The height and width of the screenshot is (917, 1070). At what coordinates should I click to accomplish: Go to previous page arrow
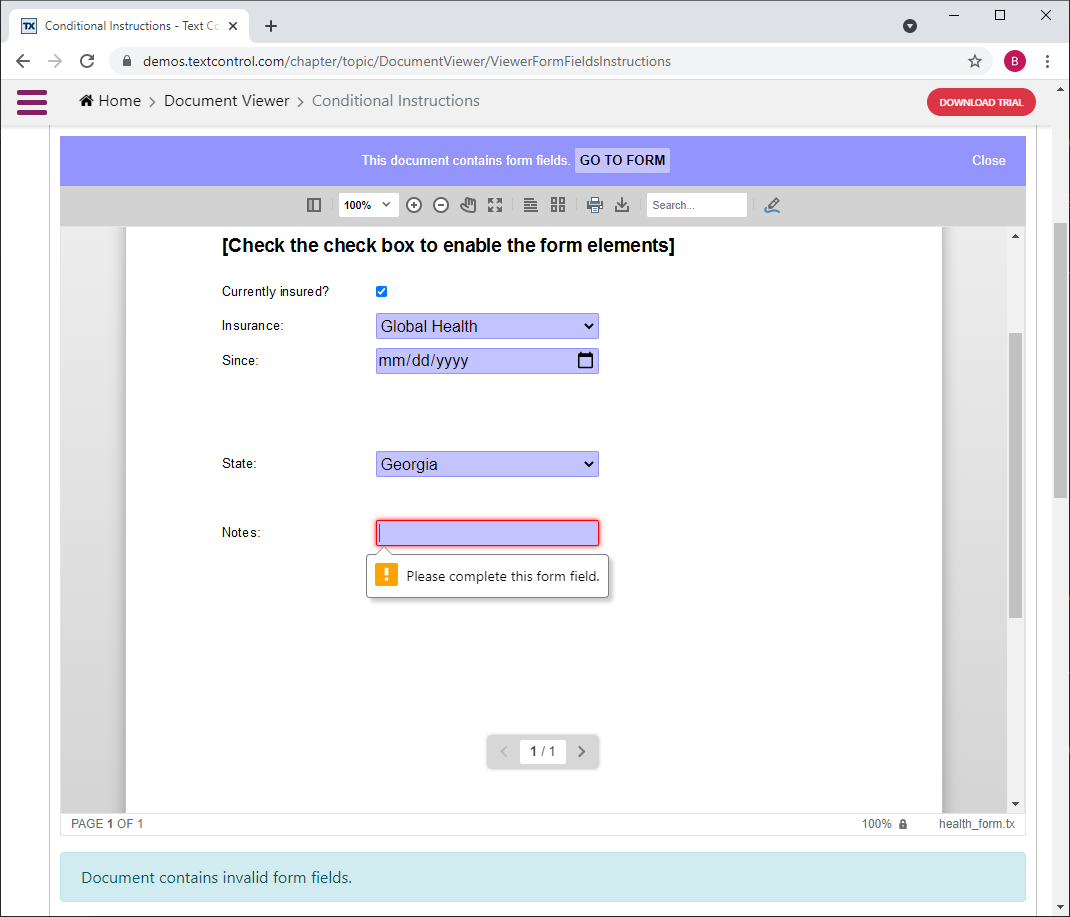pos(504,751)
